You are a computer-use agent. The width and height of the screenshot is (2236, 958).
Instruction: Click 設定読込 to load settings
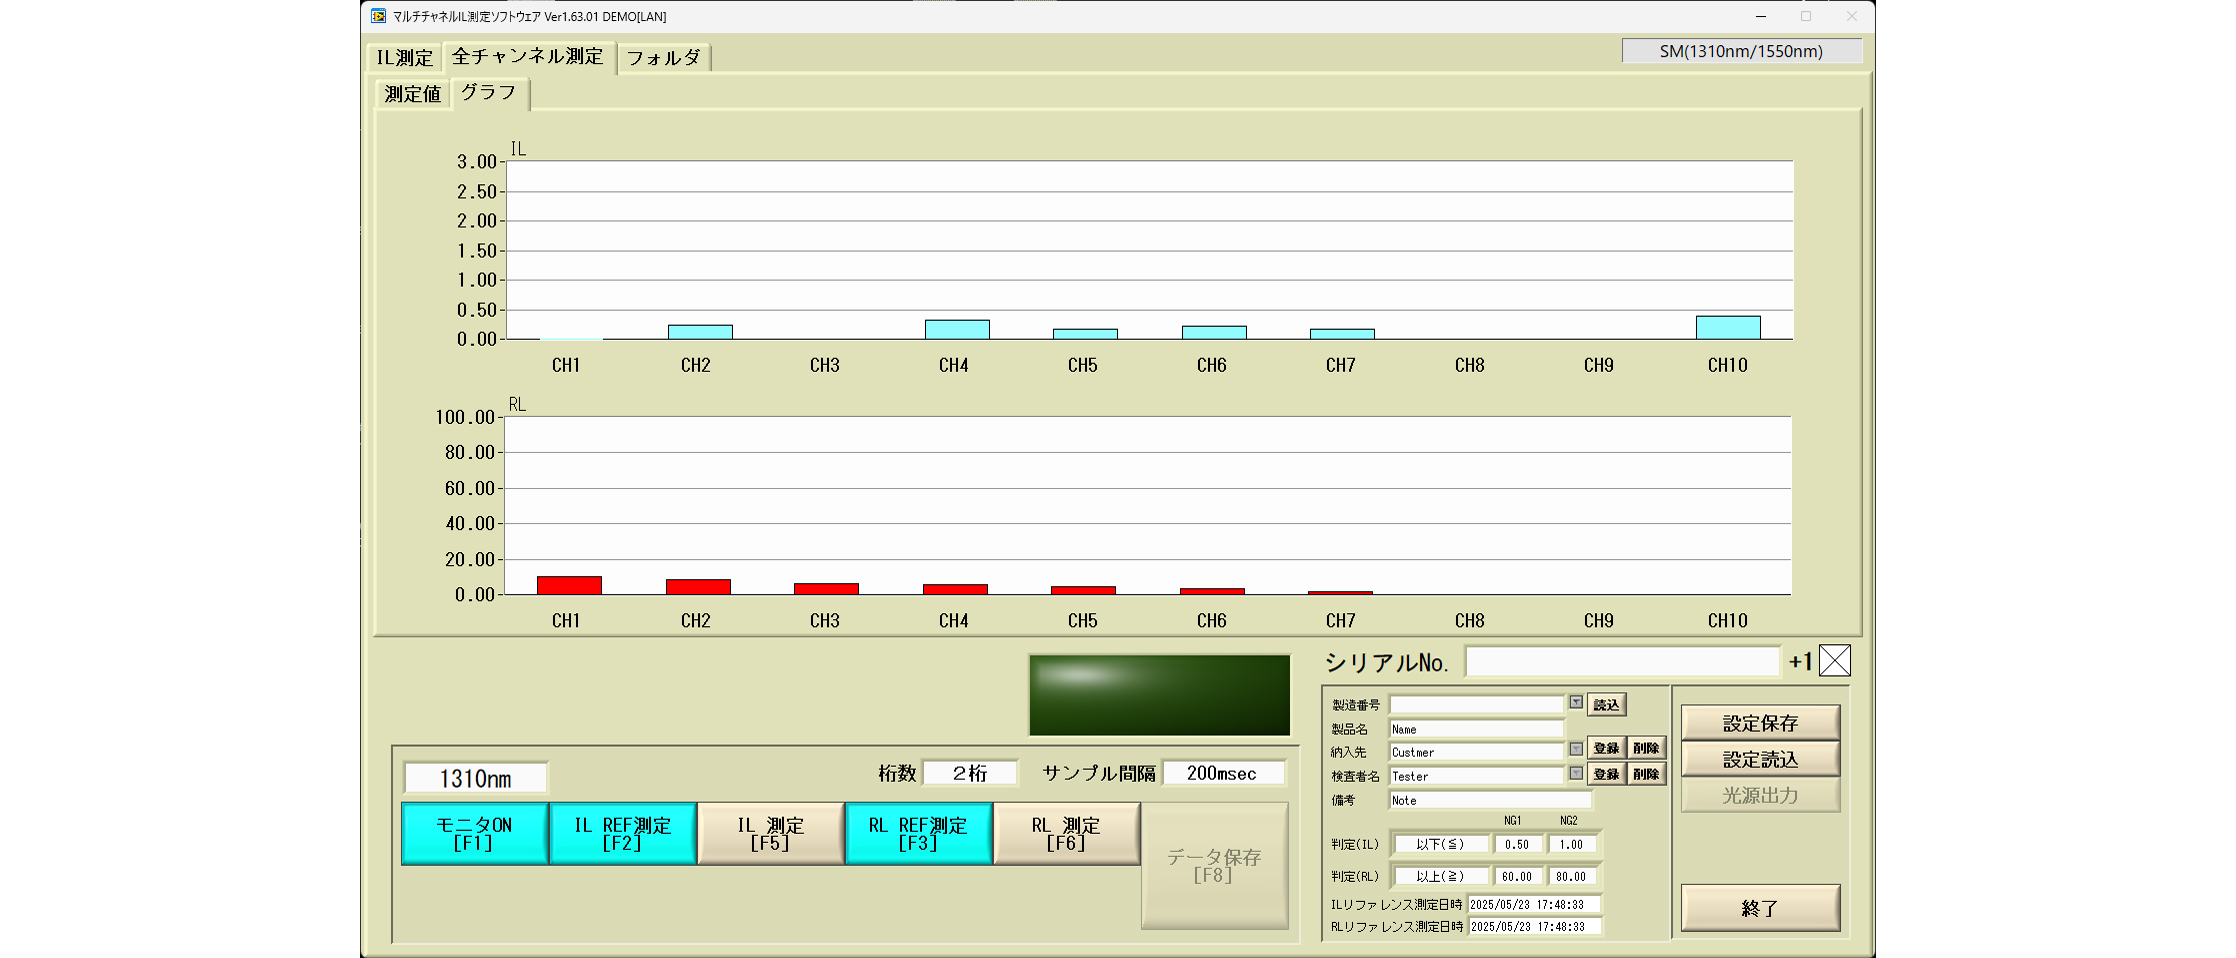click(x=1760, y=759)
